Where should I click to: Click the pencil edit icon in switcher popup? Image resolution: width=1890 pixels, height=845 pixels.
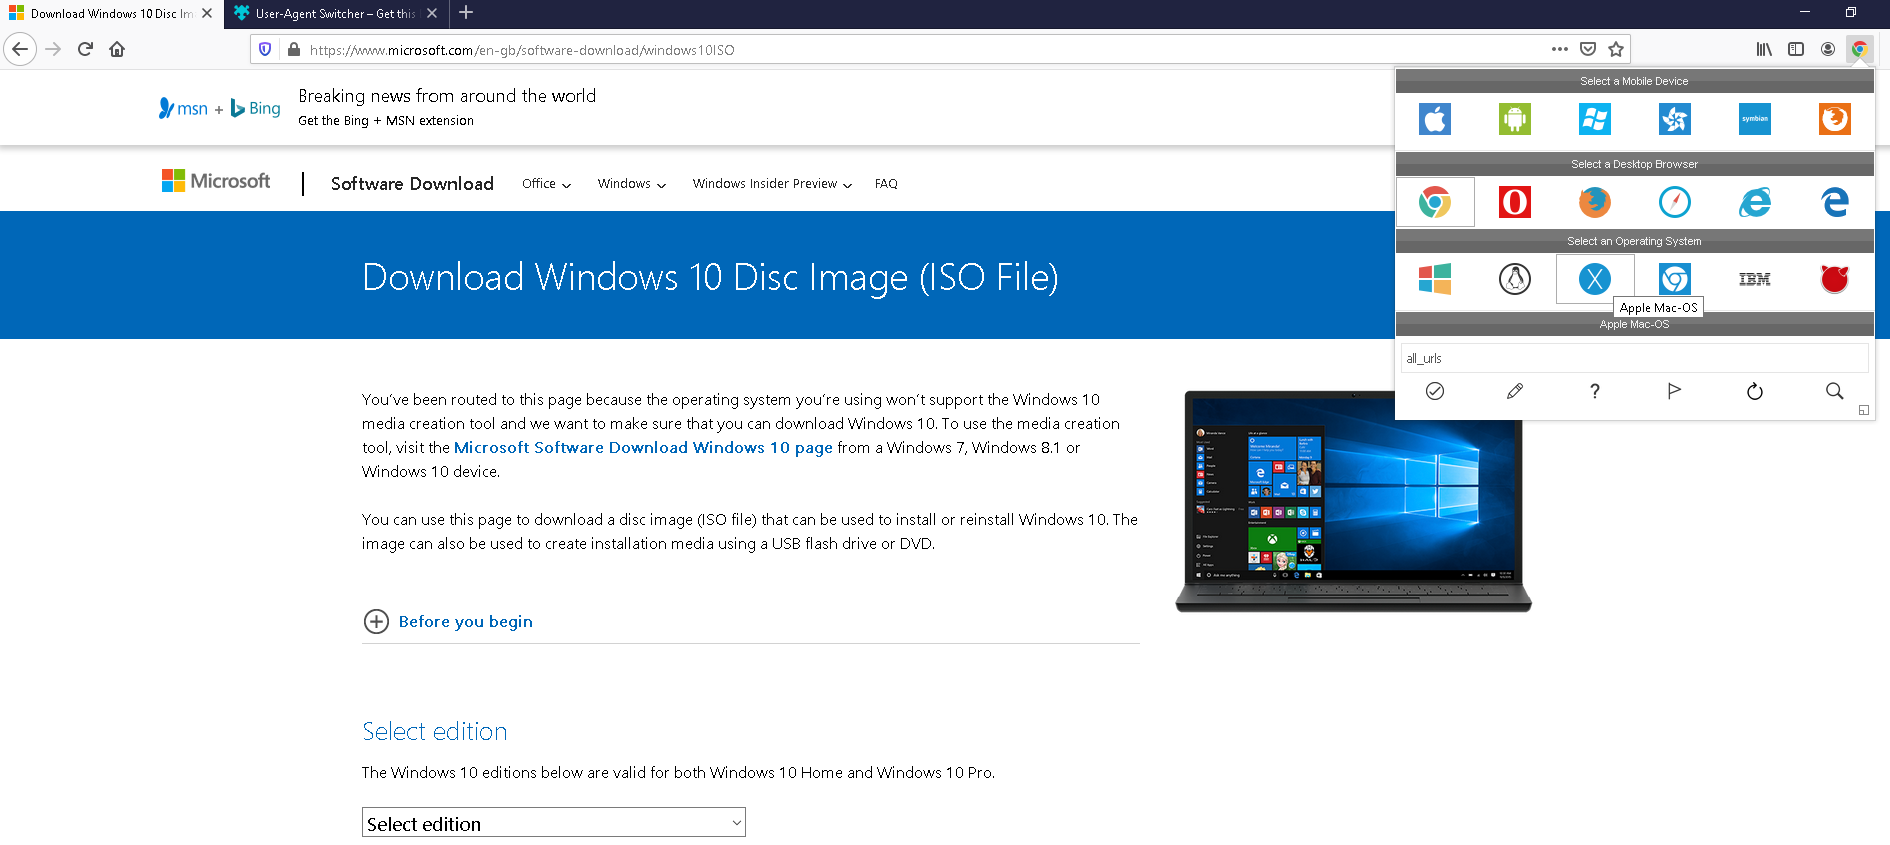(1515, 391)
